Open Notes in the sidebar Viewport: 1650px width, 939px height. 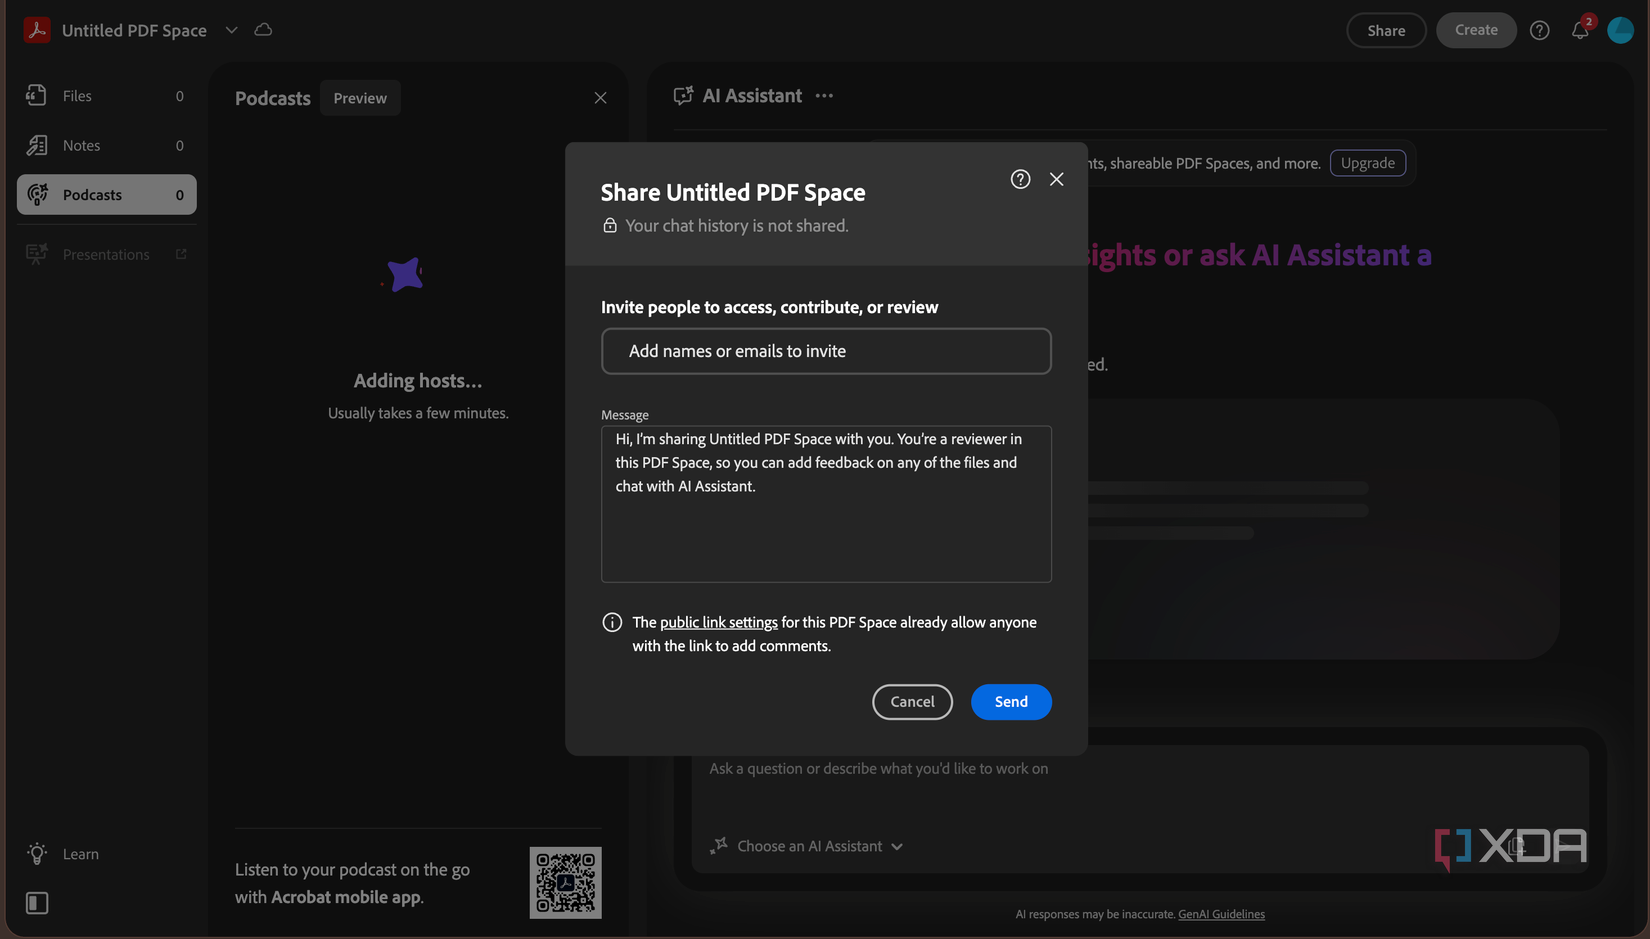106,145
